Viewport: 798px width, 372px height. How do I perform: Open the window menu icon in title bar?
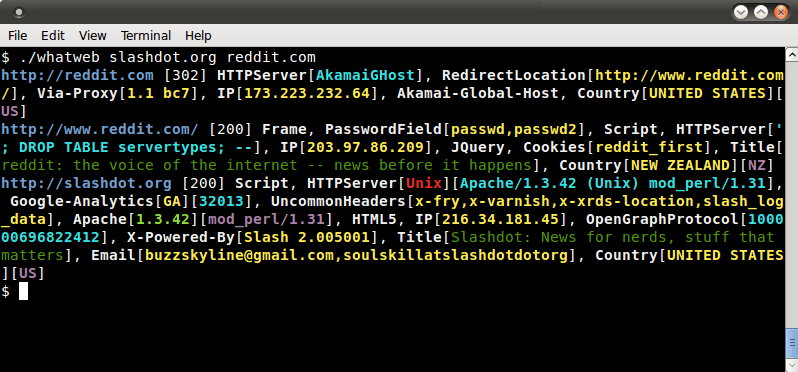[x=18, y=12]
